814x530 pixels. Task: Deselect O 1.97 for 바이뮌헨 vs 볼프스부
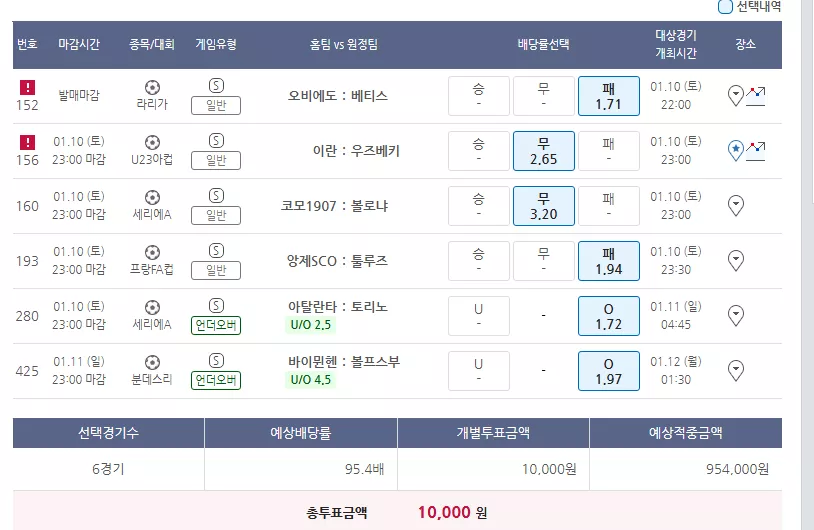(x=608, y=371)
